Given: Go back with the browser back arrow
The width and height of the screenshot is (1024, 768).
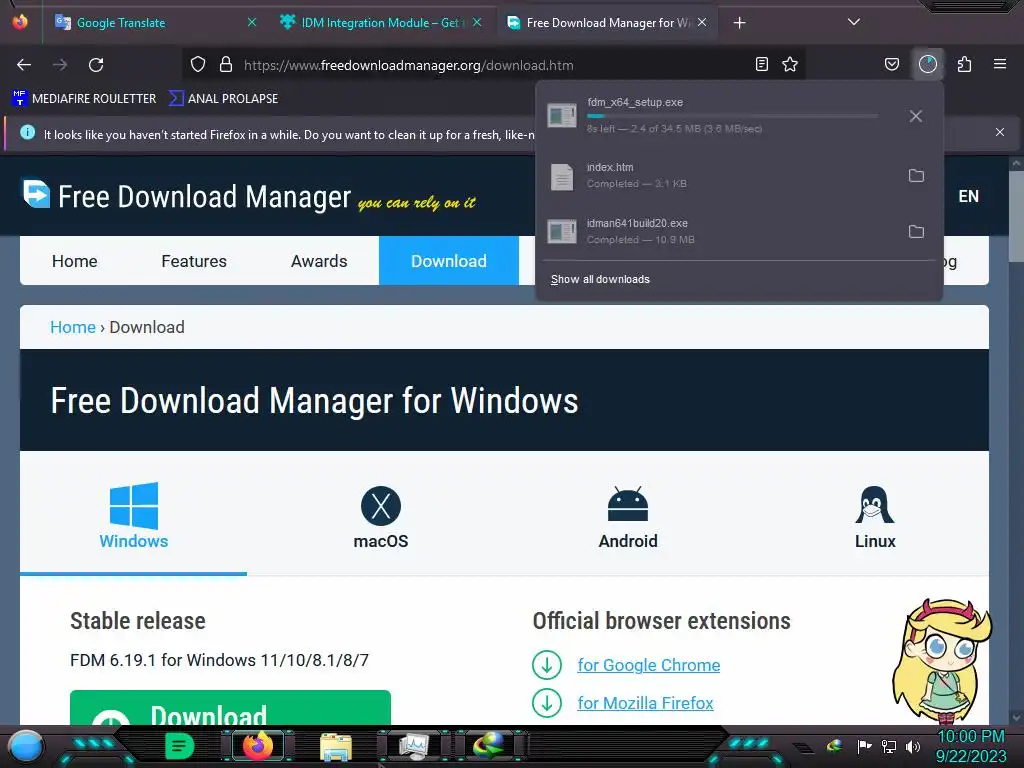Looking at the screenshot, I should (24, 65).
